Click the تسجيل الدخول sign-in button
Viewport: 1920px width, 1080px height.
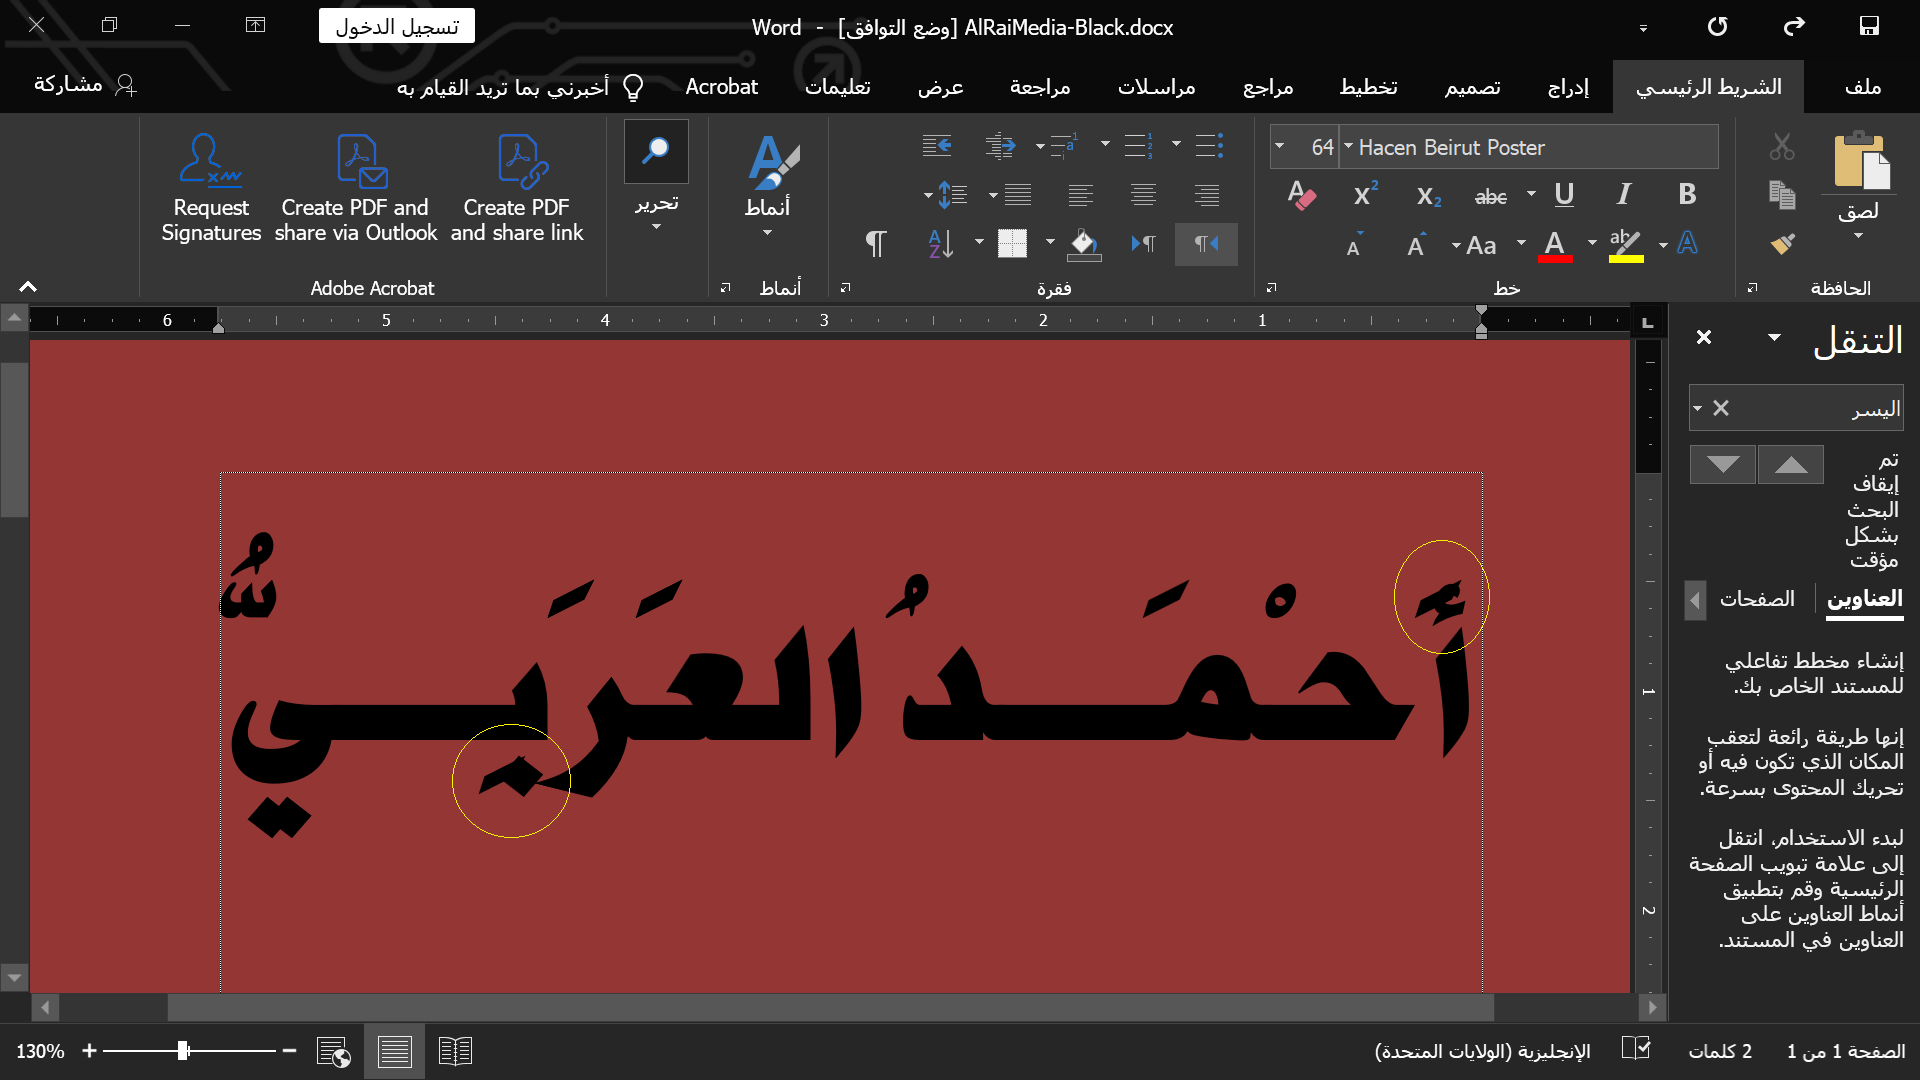pos(397,27)
